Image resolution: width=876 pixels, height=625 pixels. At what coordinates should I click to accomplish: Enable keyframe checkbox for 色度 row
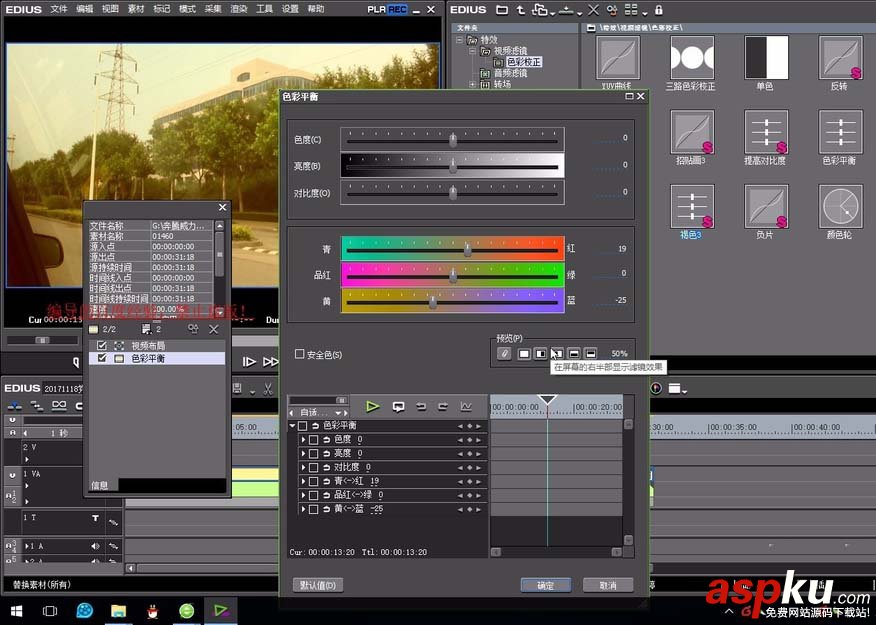[313, 440]
